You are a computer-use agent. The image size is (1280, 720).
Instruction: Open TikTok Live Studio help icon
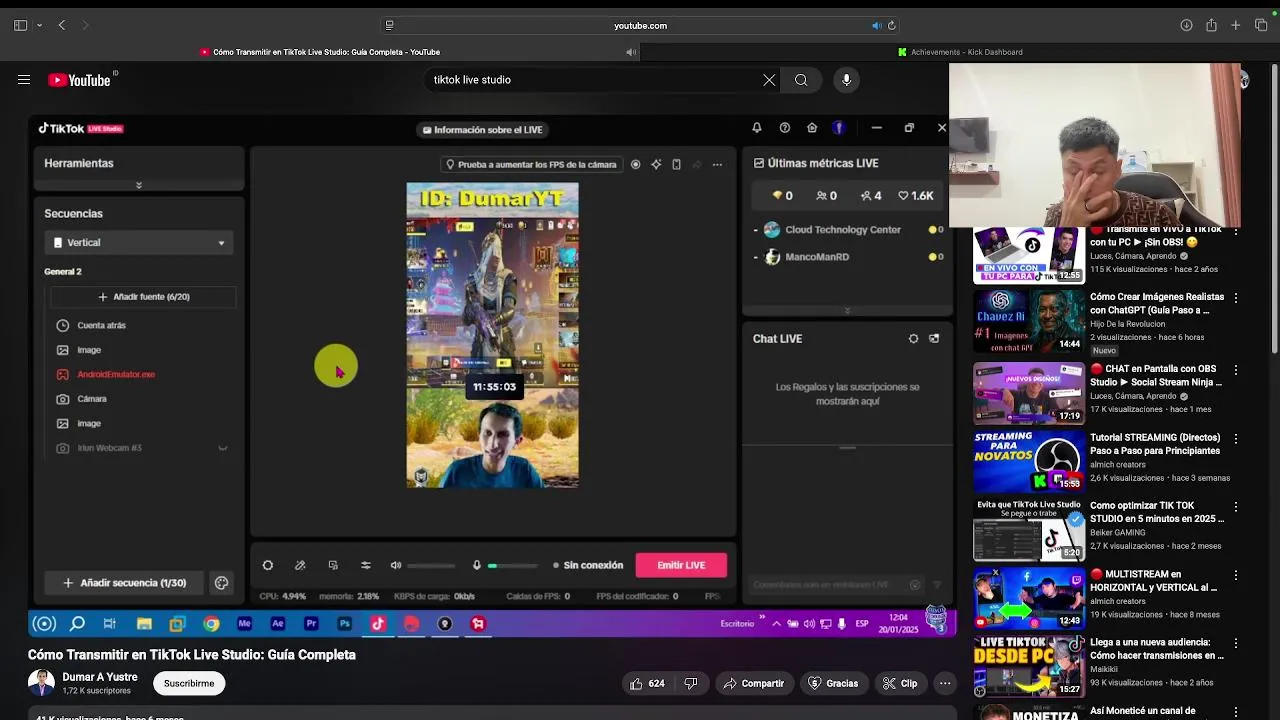[x=785, y=128]
